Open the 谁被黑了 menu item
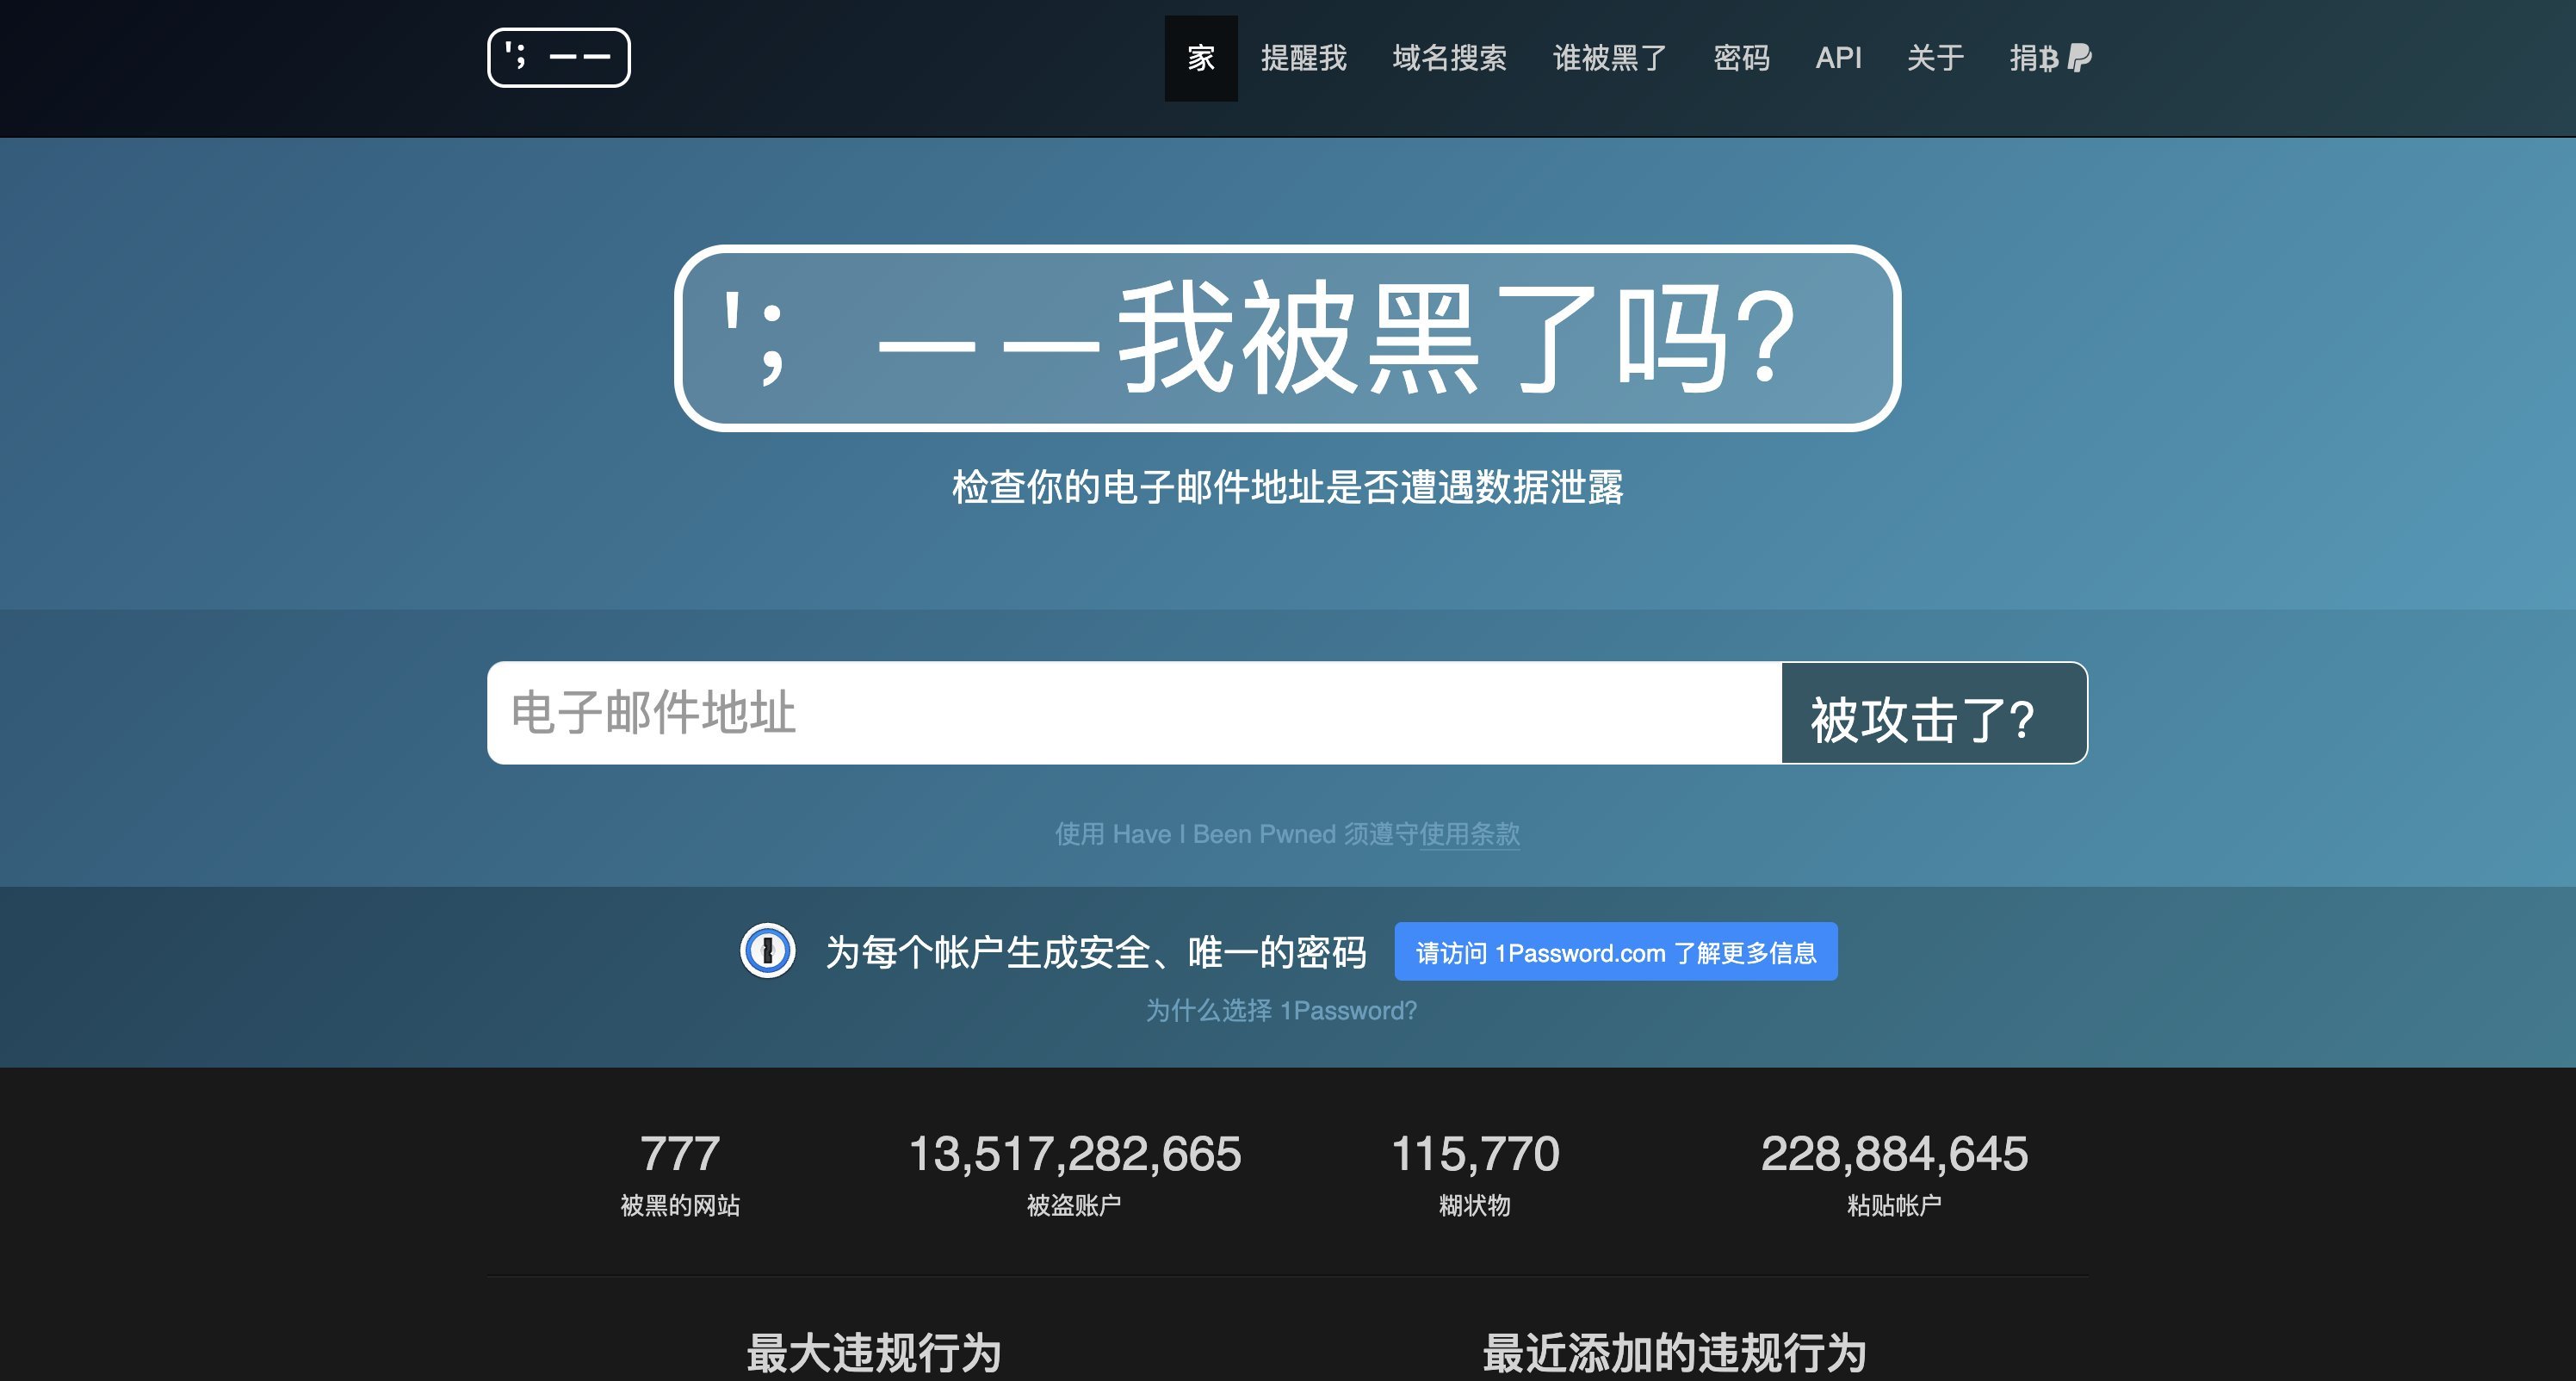This screenshot has height=1381, width=2576. pyautogui.click(x=1608, y=58)
